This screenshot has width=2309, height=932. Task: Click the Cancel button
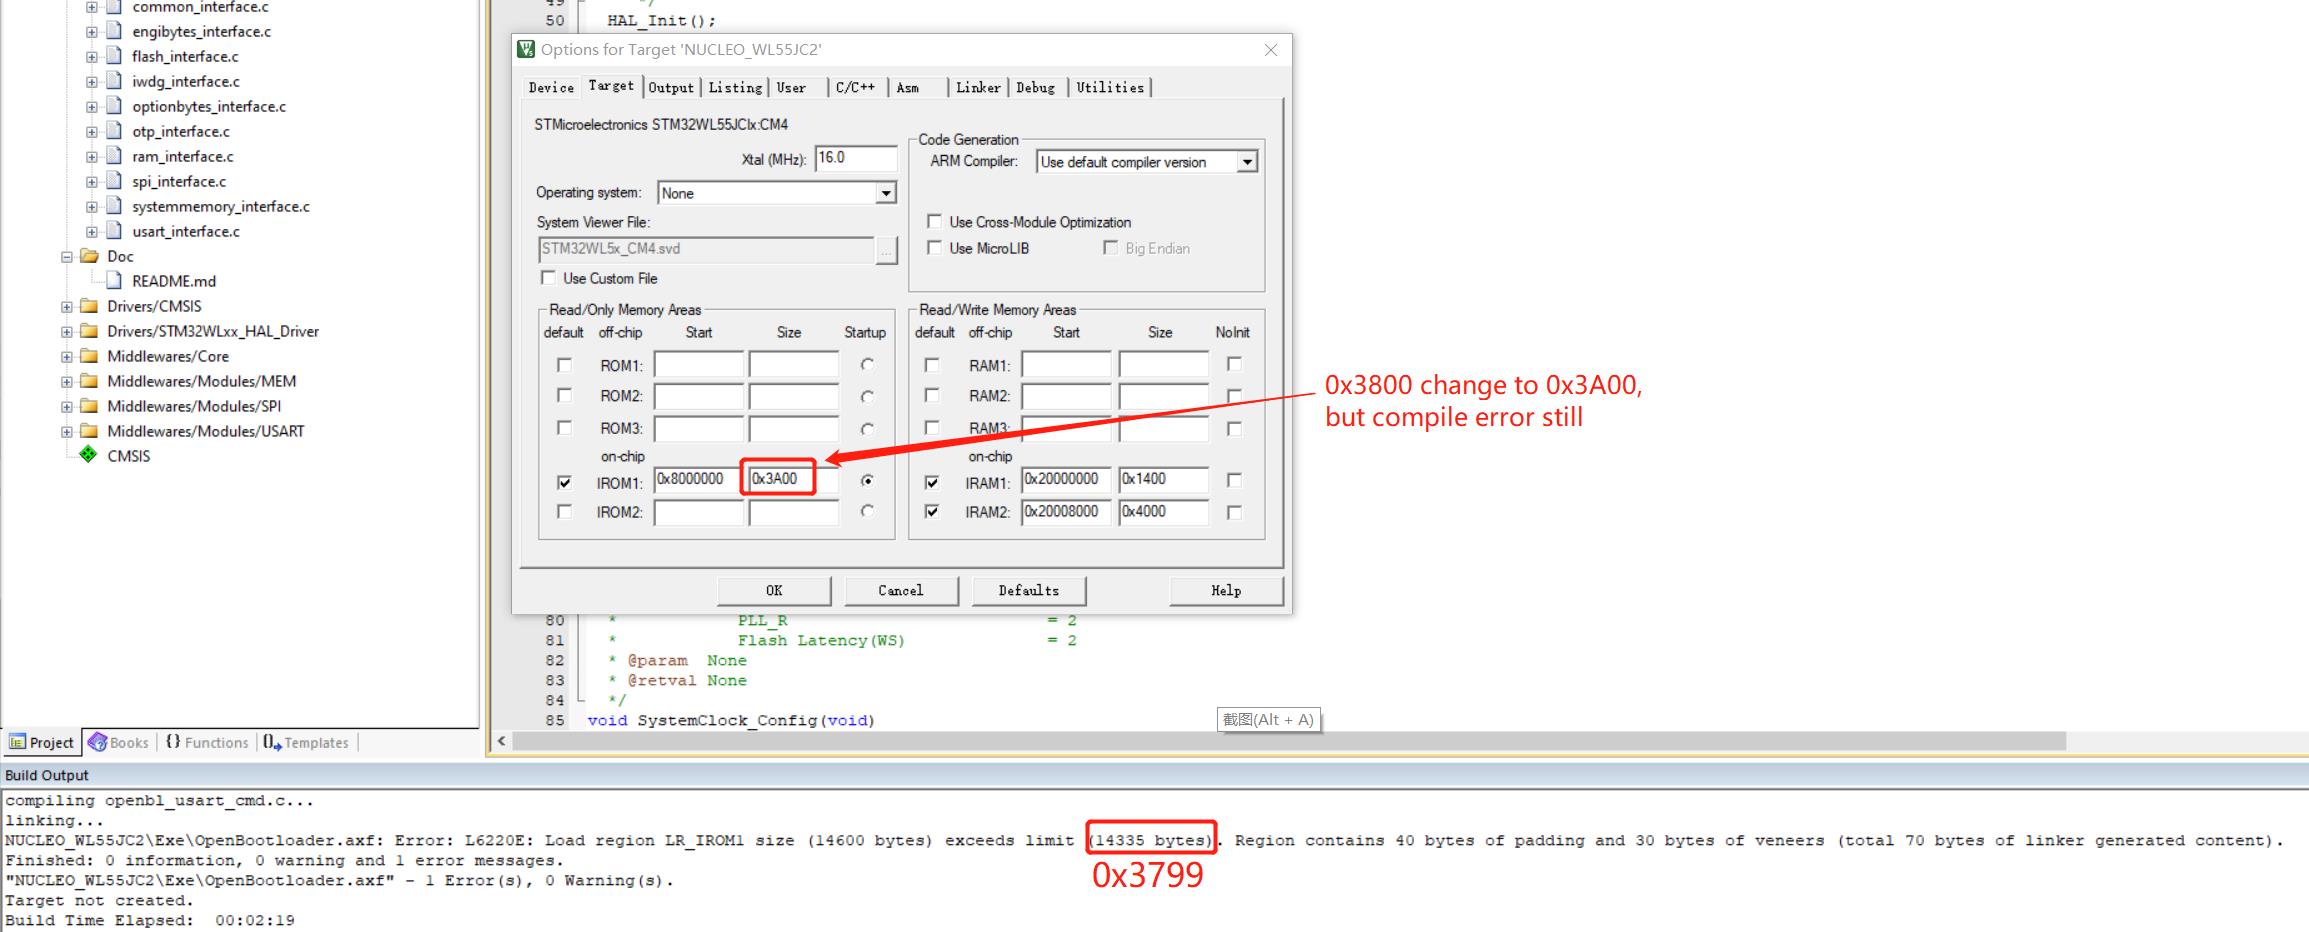click(901, 591)
